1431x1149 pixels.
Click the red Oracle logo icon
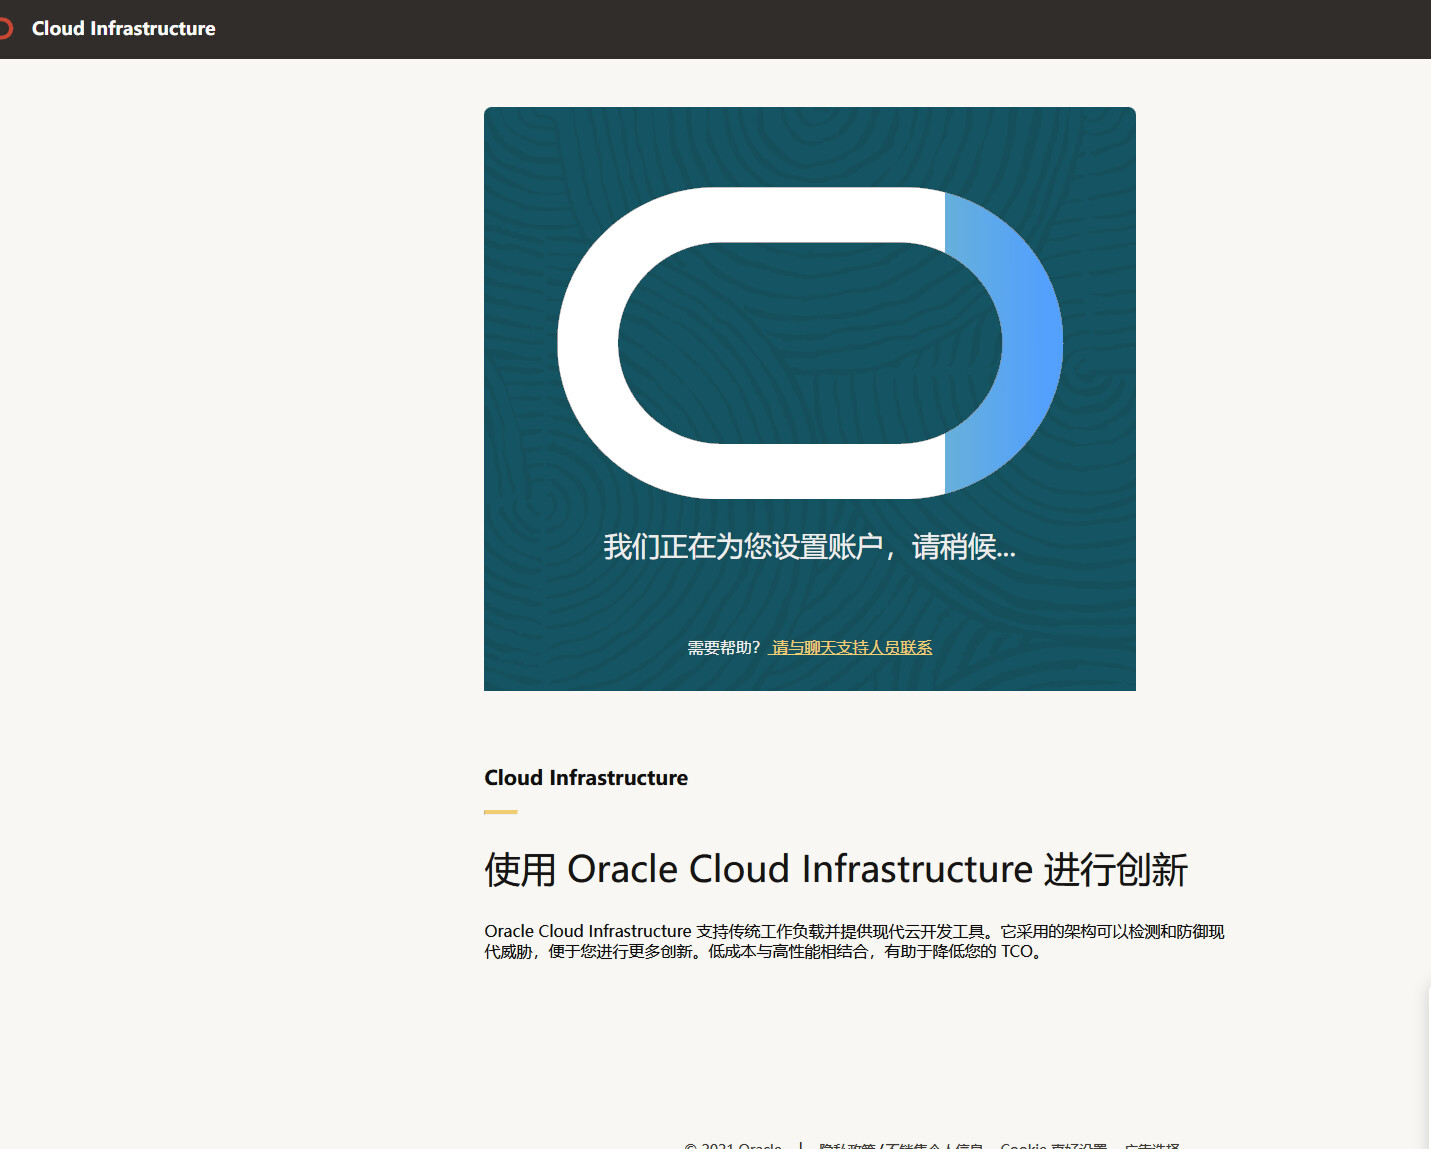tap(5, 28)
